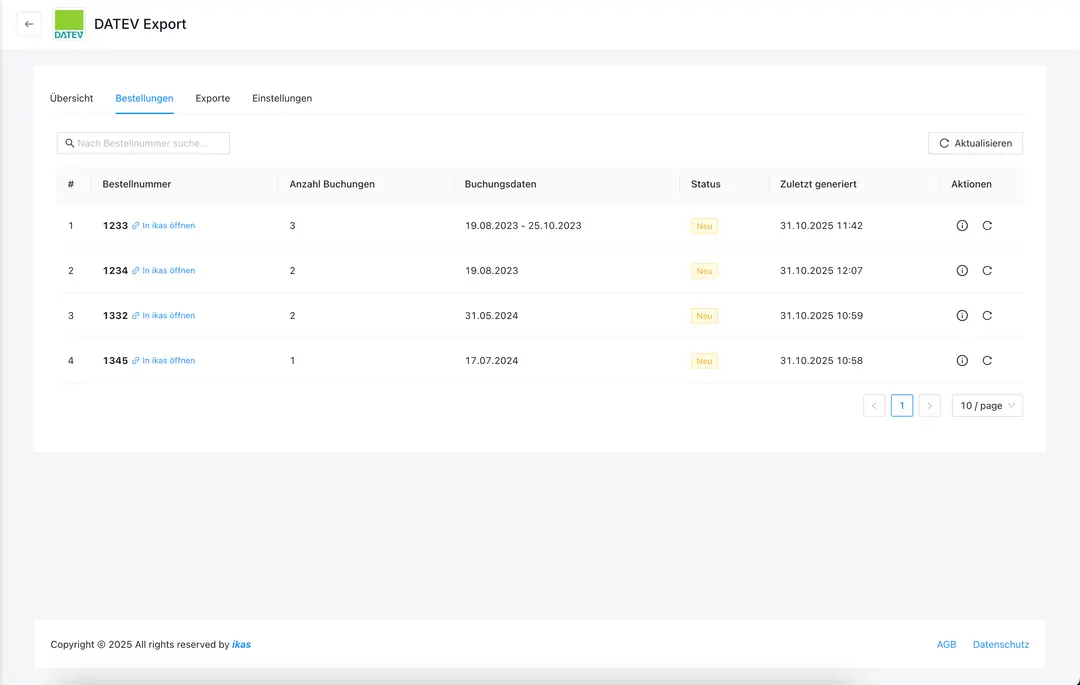Go to next page arrow
The width and height of the screenshot is (1080, 685).
(x=930, y=406)
